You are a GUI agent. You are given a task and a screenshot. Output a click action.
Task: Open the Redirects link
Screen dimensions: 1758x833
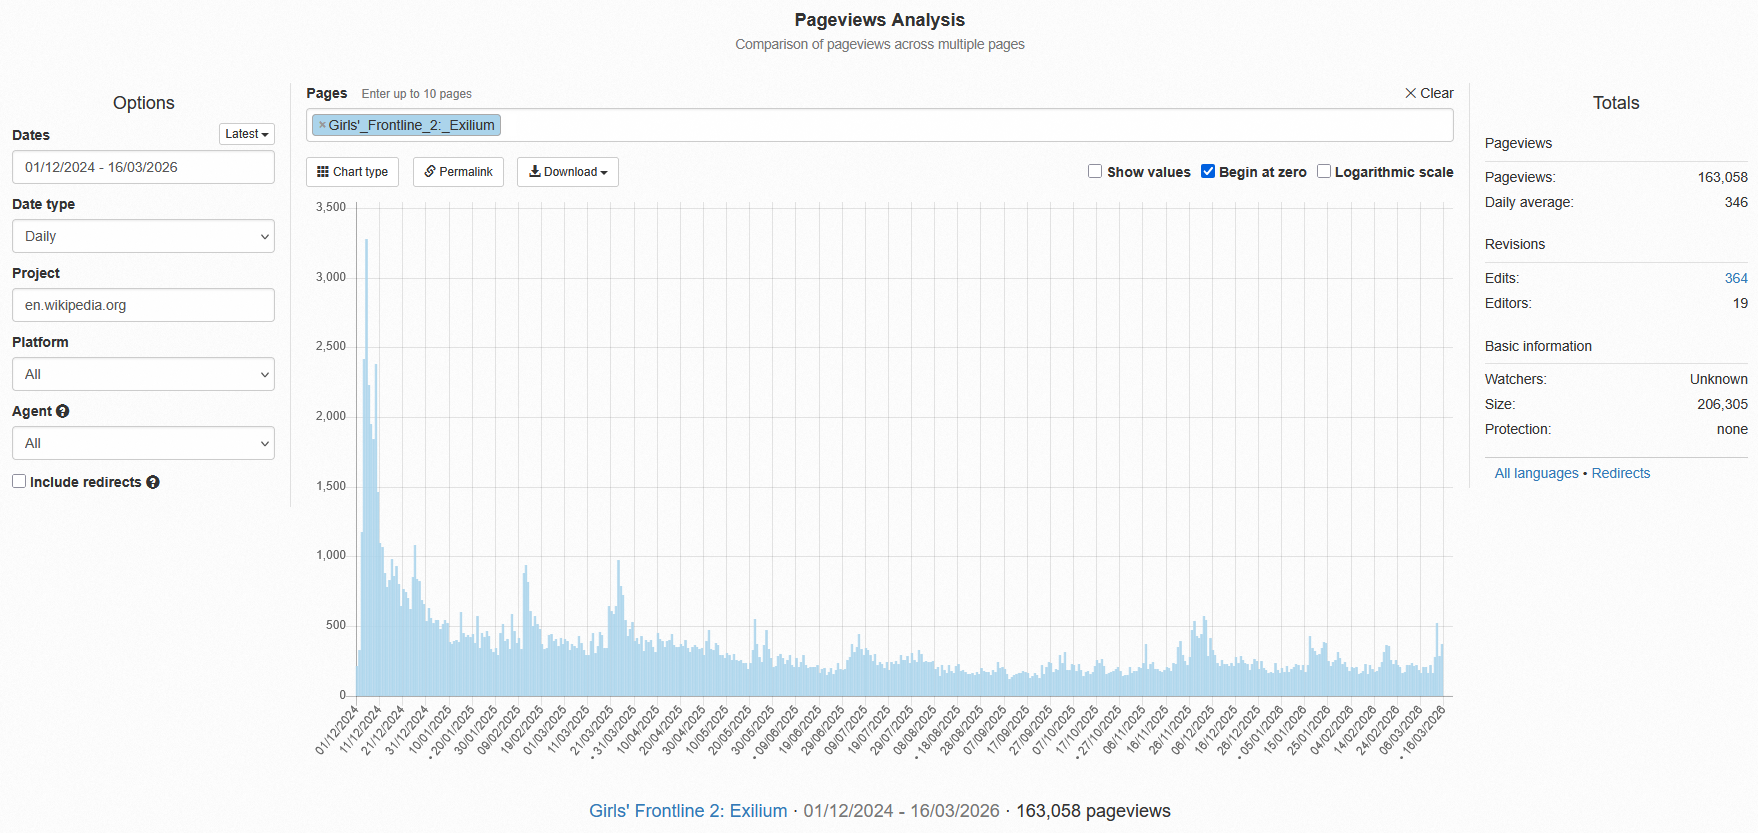coord(1621,473)
